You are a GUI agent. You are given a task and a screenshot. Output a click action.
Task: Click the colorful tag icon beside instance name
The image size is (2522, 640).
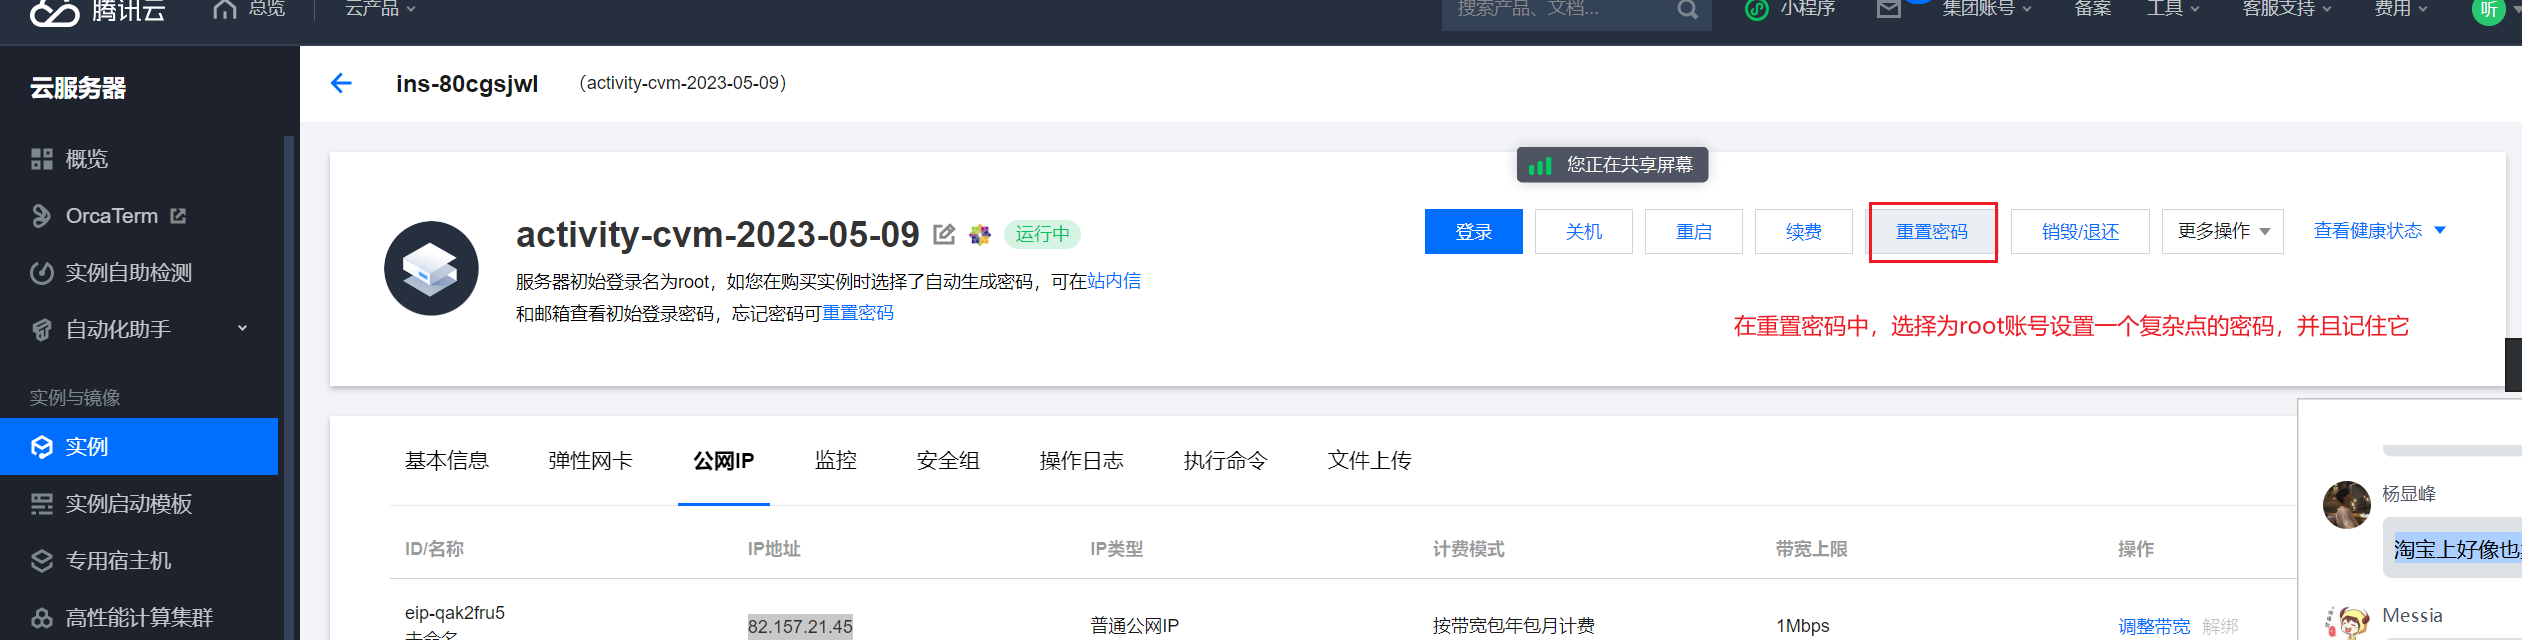tap(980, 234)
